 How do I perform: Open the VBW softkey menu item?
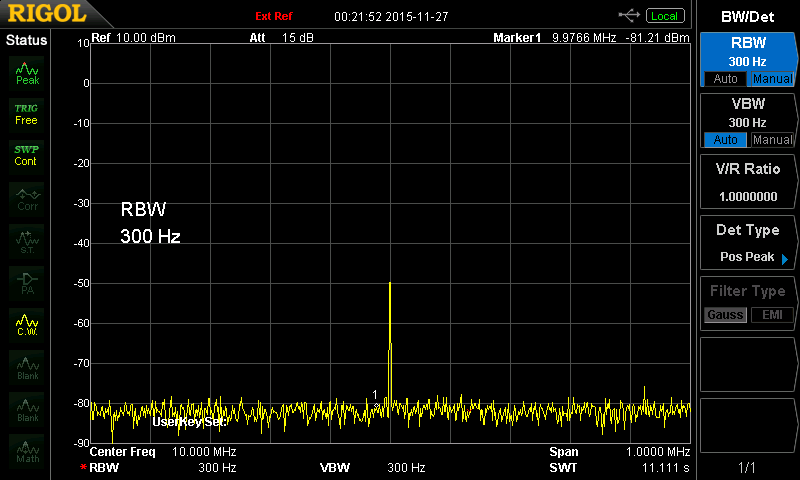tap(748, 120)
